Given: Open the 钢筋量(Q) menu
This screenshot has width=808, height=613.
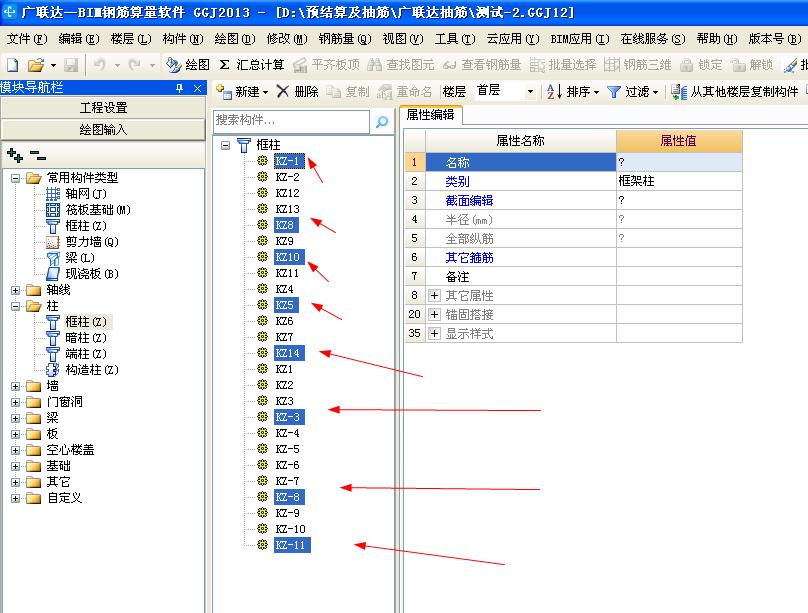Looking at the screenshot, I should click(345, 39).
